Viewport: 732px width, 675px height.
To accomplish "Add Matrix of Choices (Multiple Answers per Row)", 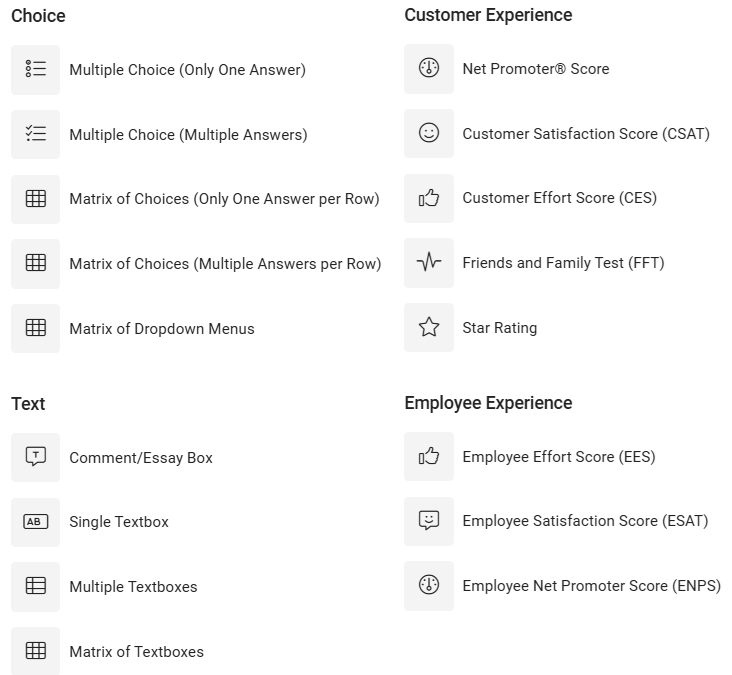I will [x=196, y=264].
